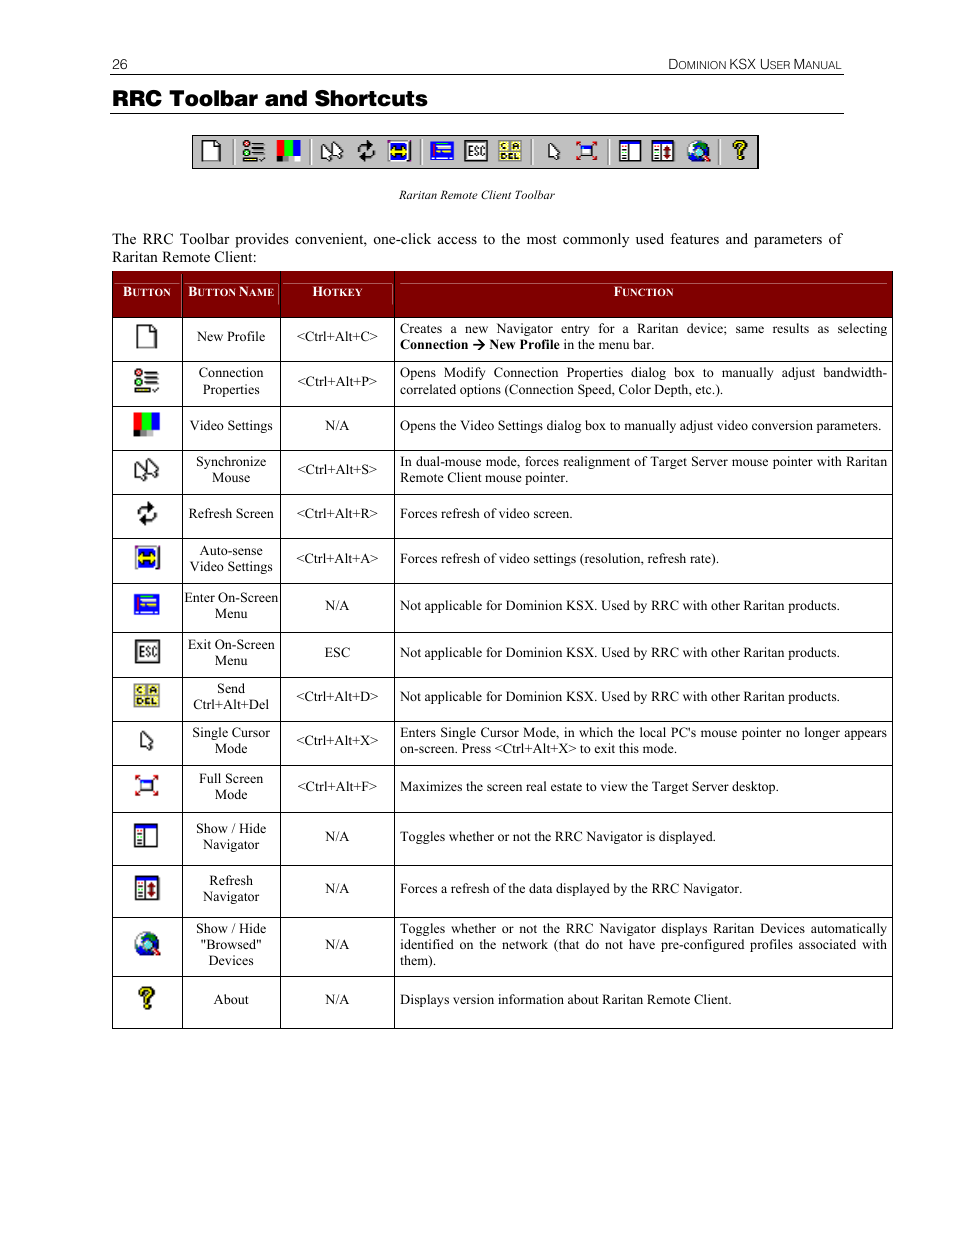Toggle Show/Hide Navigator icon in toolbar strip
Viewport: 954px width, 1235px height.
[629, 151]
